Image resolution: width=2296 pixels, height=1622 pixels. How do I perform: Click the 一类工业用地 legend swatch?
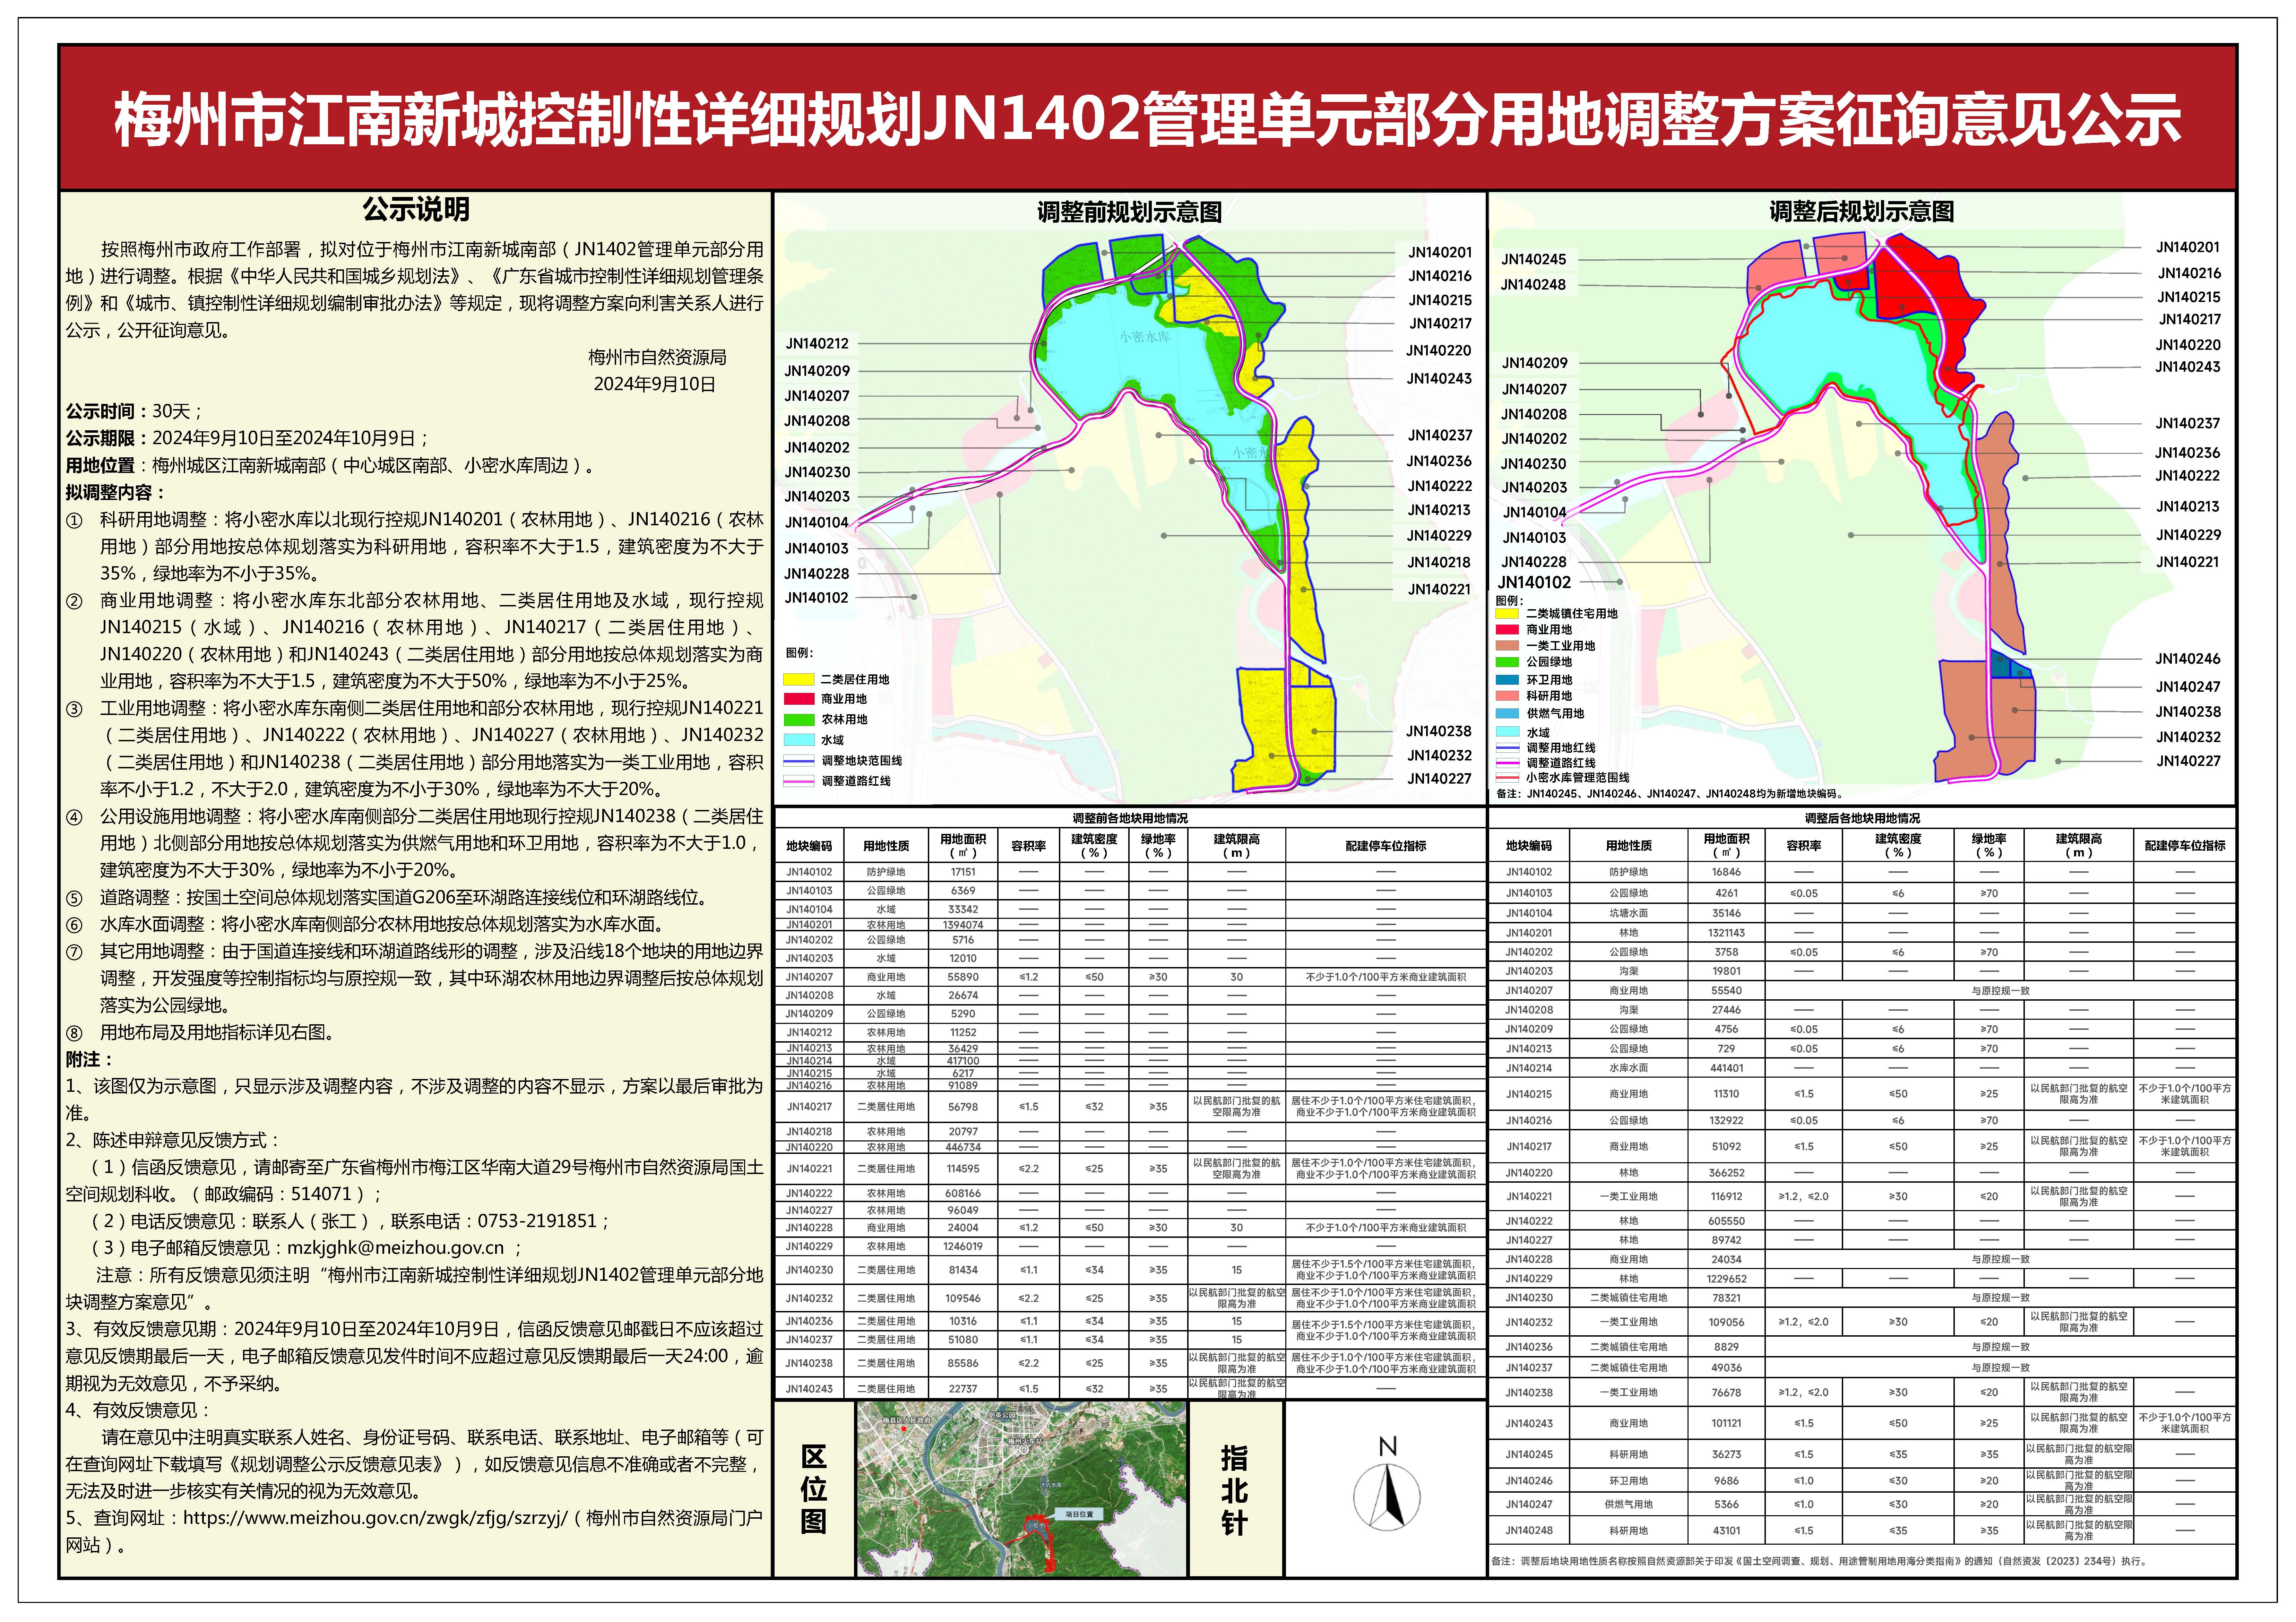tap(1507, 646)
